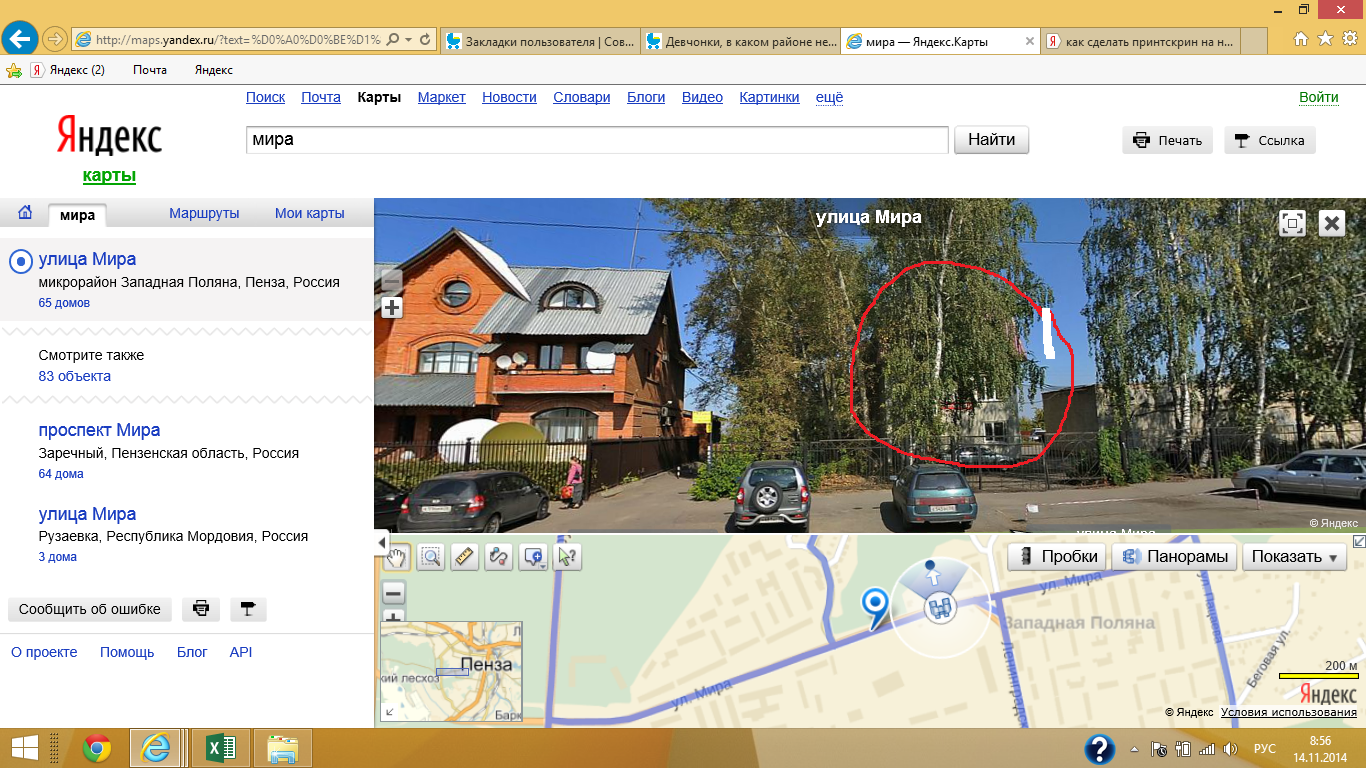Open the '83 объекта' link

click(x=74, y=376)
